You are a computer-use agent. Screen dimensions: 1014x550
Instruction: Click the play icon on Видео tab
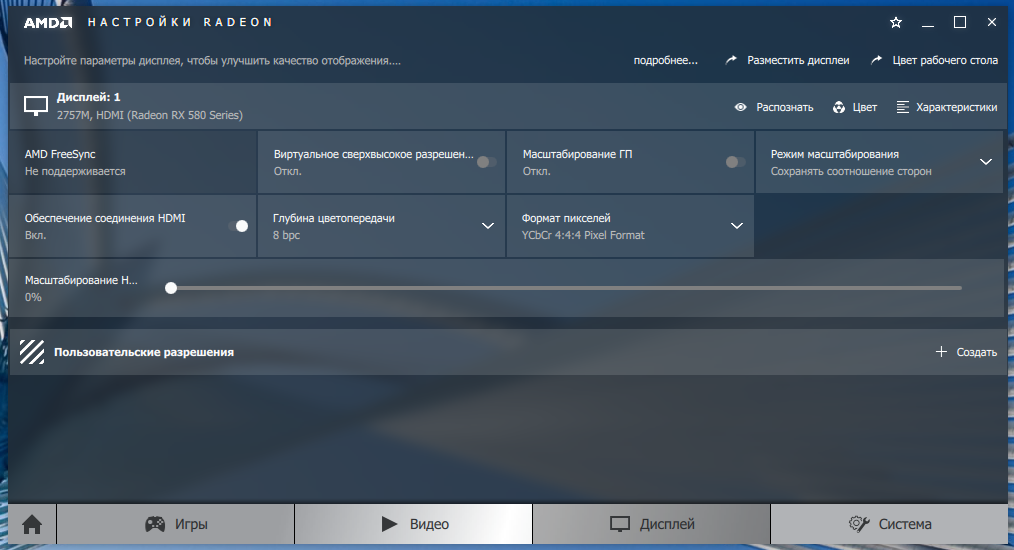click(x=389, y=524)
